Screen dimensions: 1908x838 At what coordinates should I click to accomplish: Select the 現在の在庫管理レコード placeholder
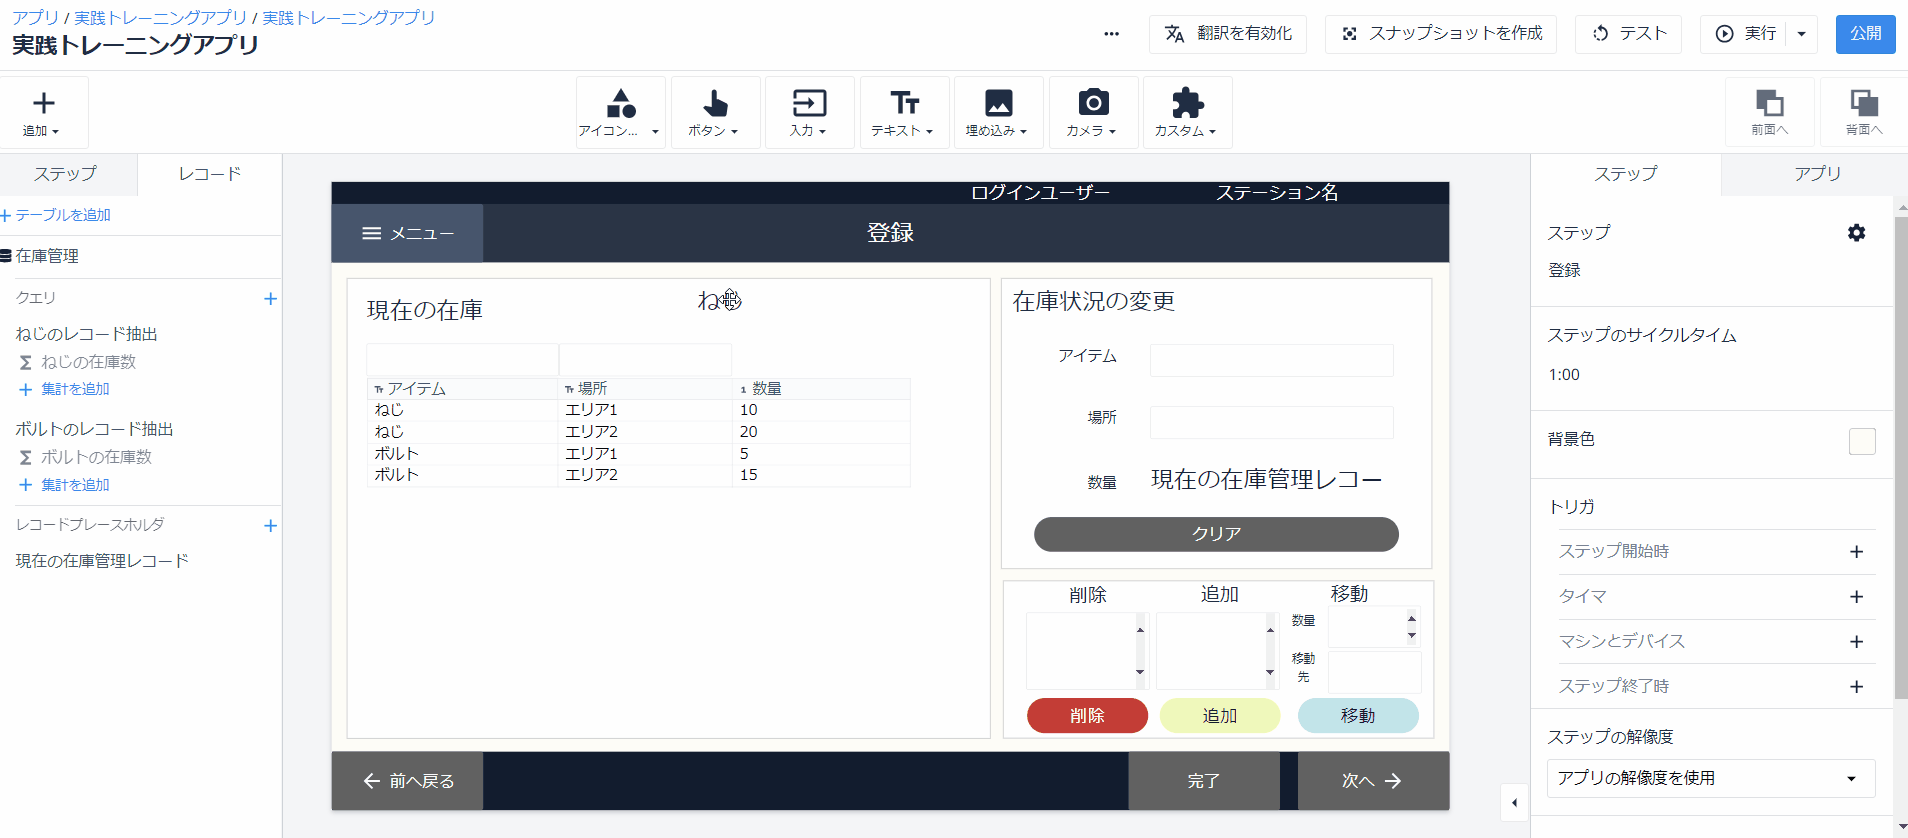point(102,561)
